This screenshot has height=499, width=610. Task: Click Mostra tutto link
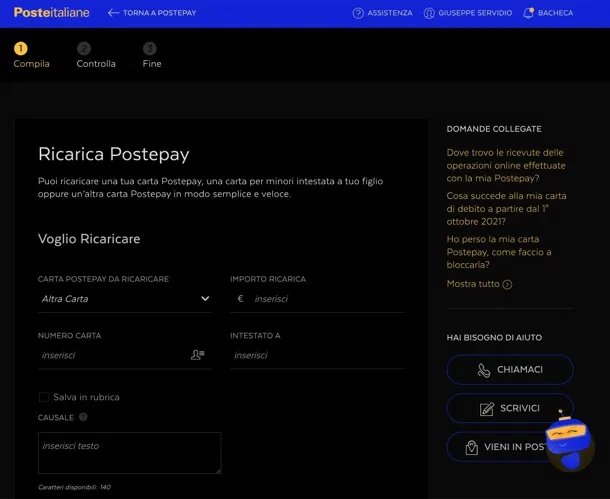point(473,284)
